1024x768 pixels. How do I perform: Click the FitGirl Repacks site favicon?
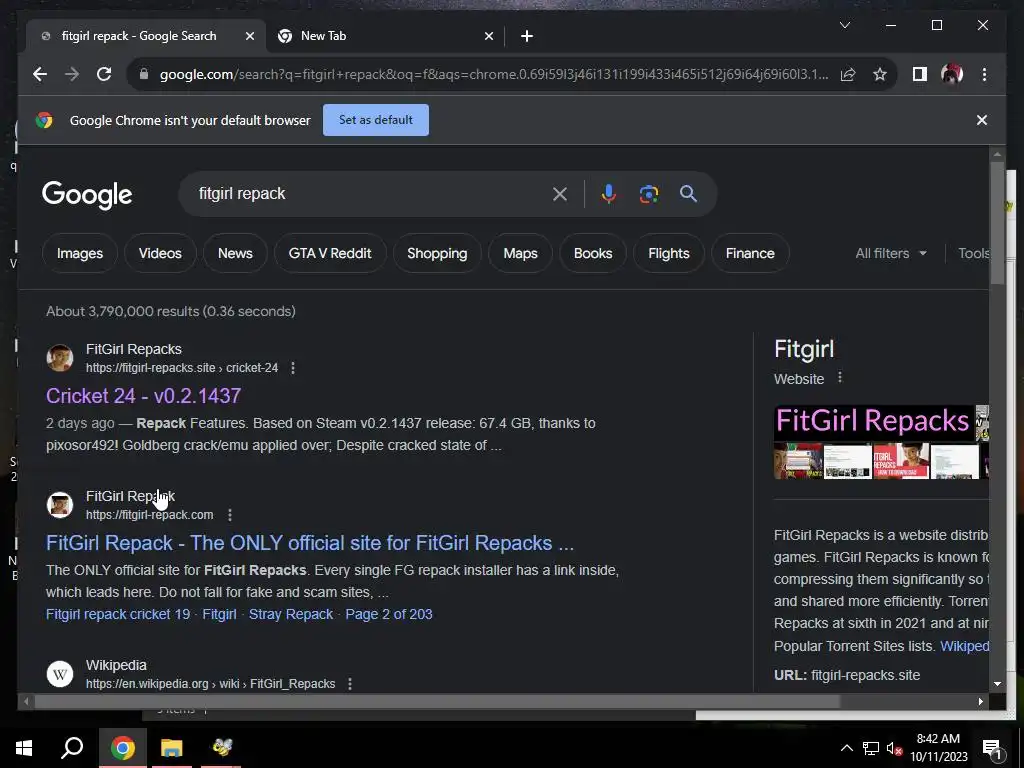[x=59, y=358]
